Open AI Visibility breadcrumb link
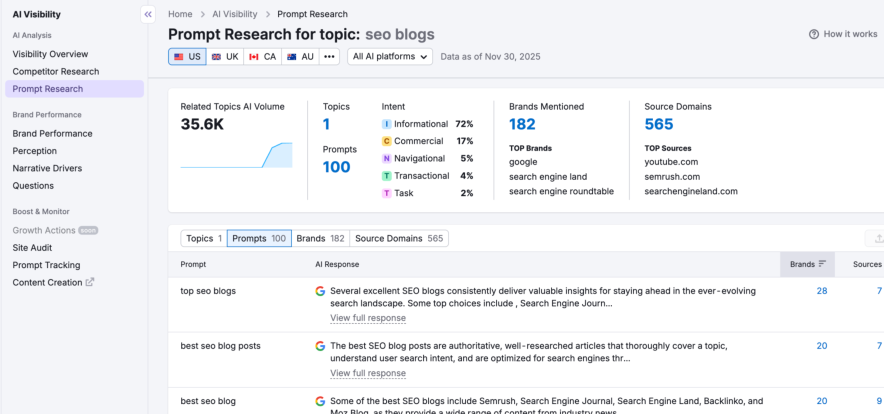 point(231,14)
